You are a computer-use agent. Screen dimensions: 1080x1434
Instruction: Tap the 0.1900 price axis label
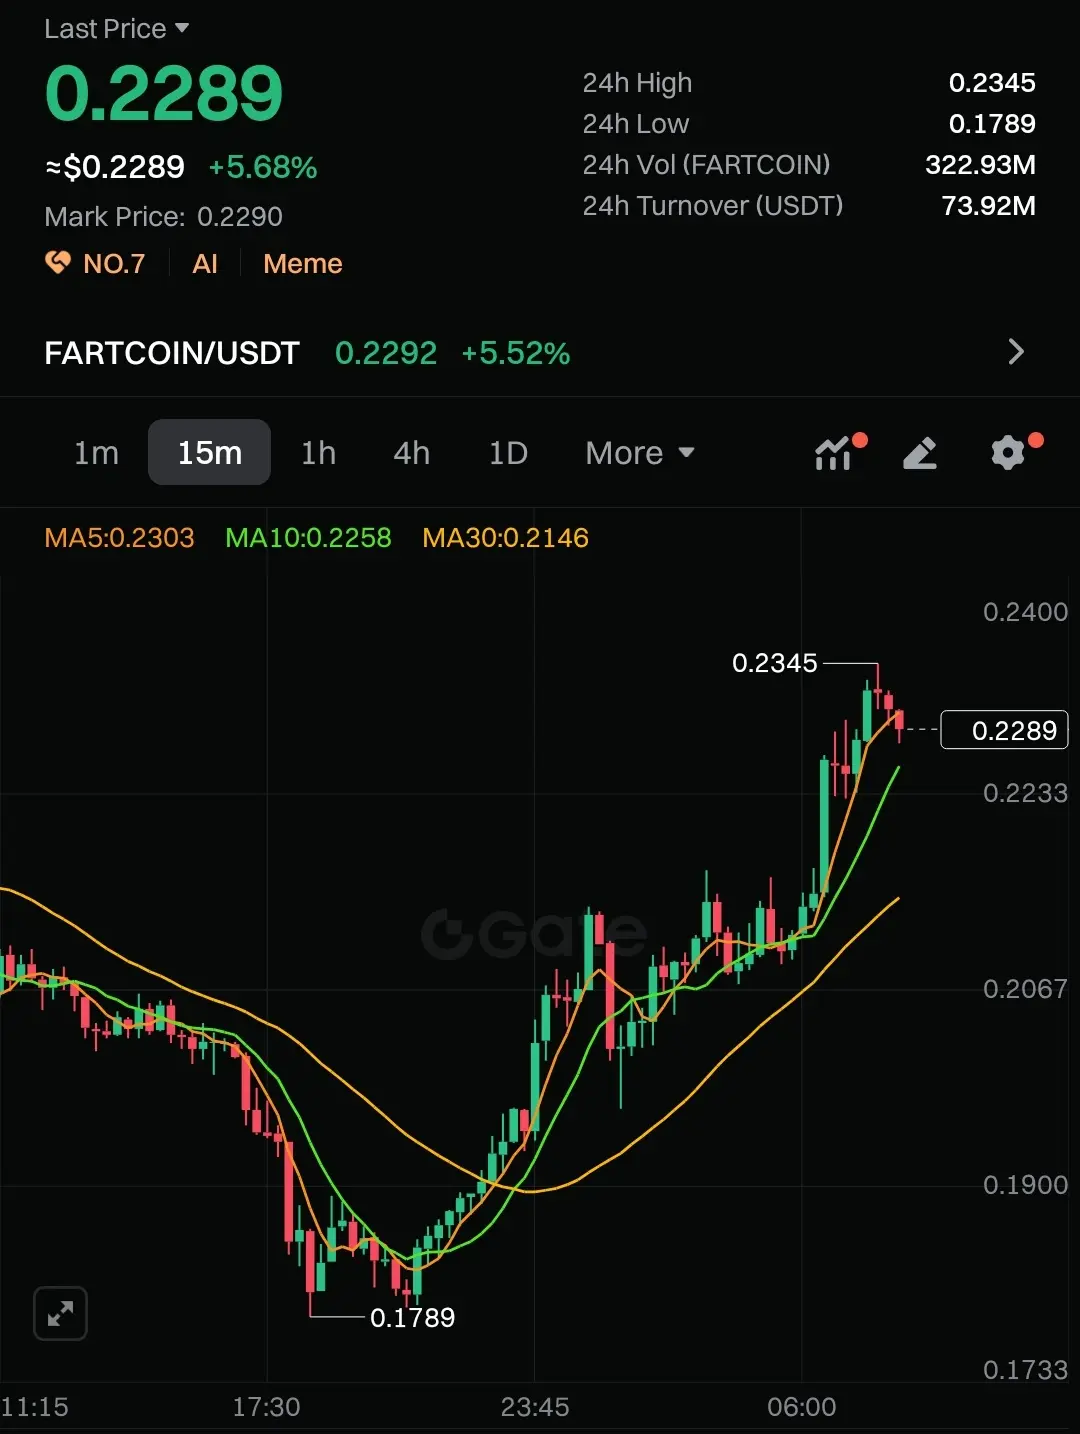1025,1185
